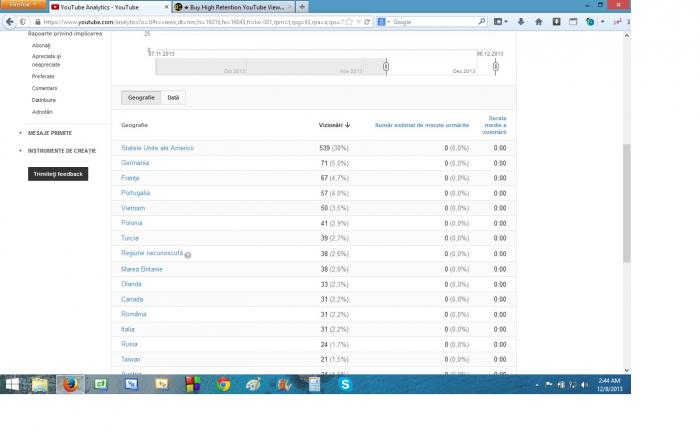Expand INSTRUMENTE DE CREAȚIE section
The height and width of the screenshot is (436, 700).
[62, 151]
